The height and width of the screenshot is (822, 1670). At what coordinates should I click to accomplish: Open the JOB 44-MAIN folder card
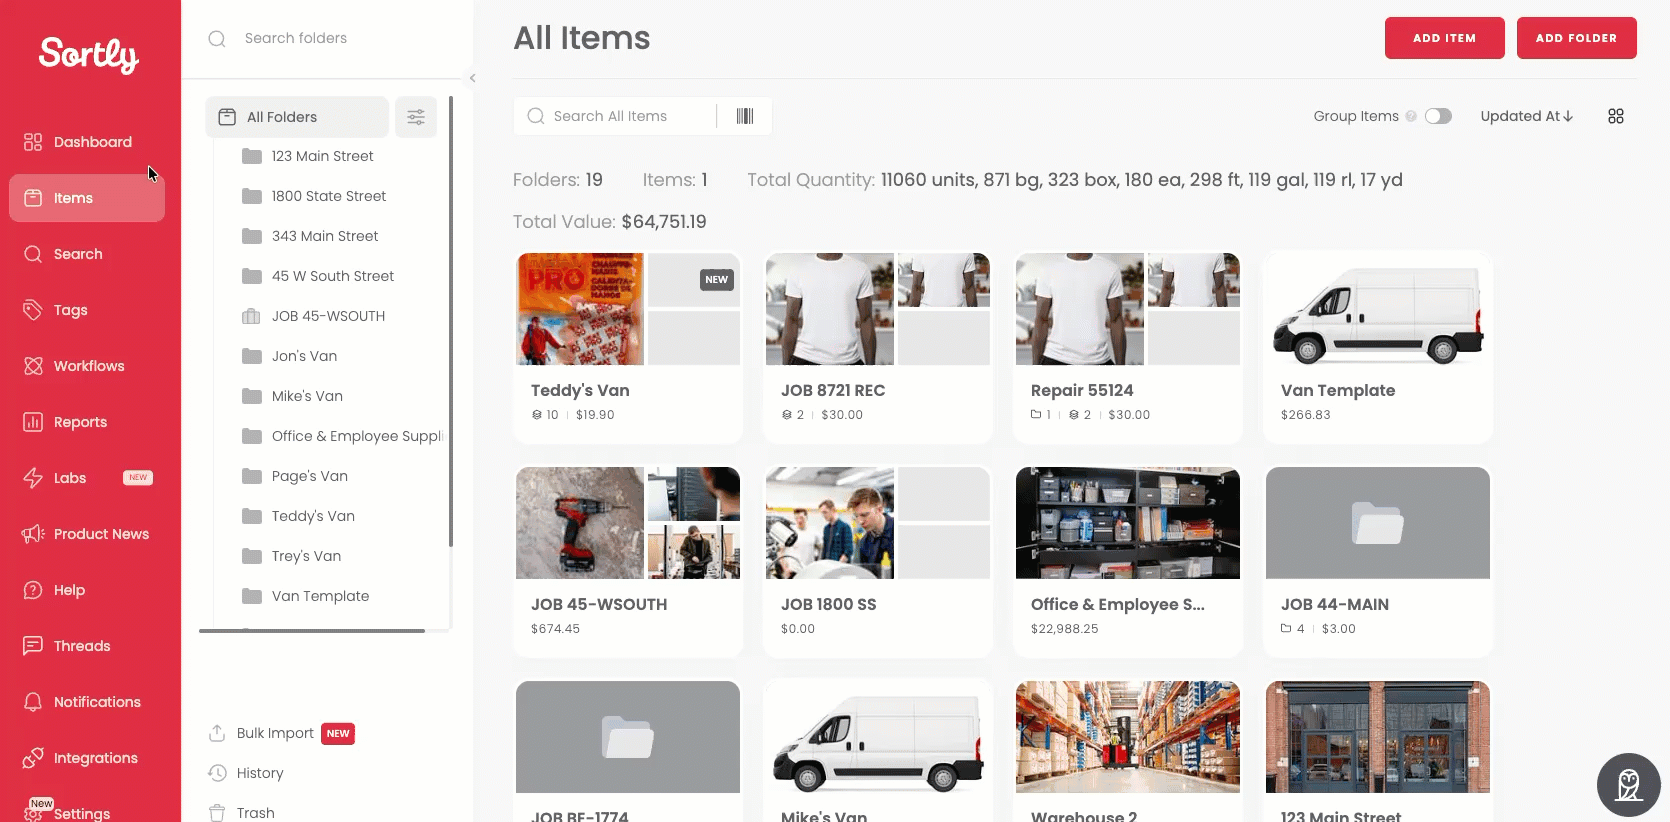pos(1378,561)
